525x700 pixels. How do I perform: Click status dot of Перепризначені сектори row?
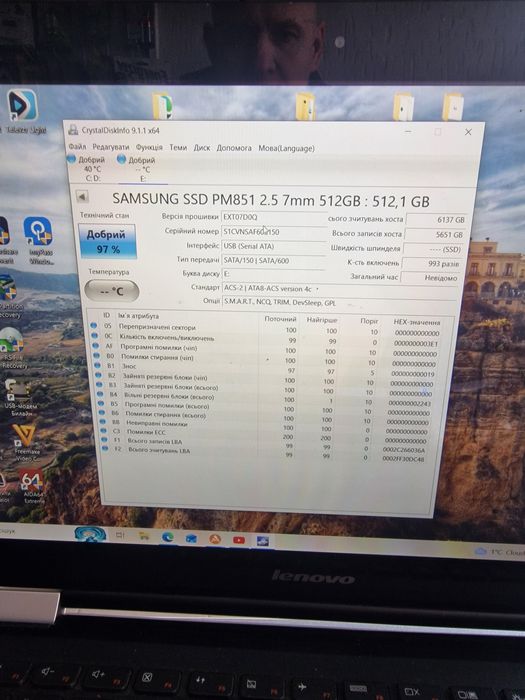94,325
